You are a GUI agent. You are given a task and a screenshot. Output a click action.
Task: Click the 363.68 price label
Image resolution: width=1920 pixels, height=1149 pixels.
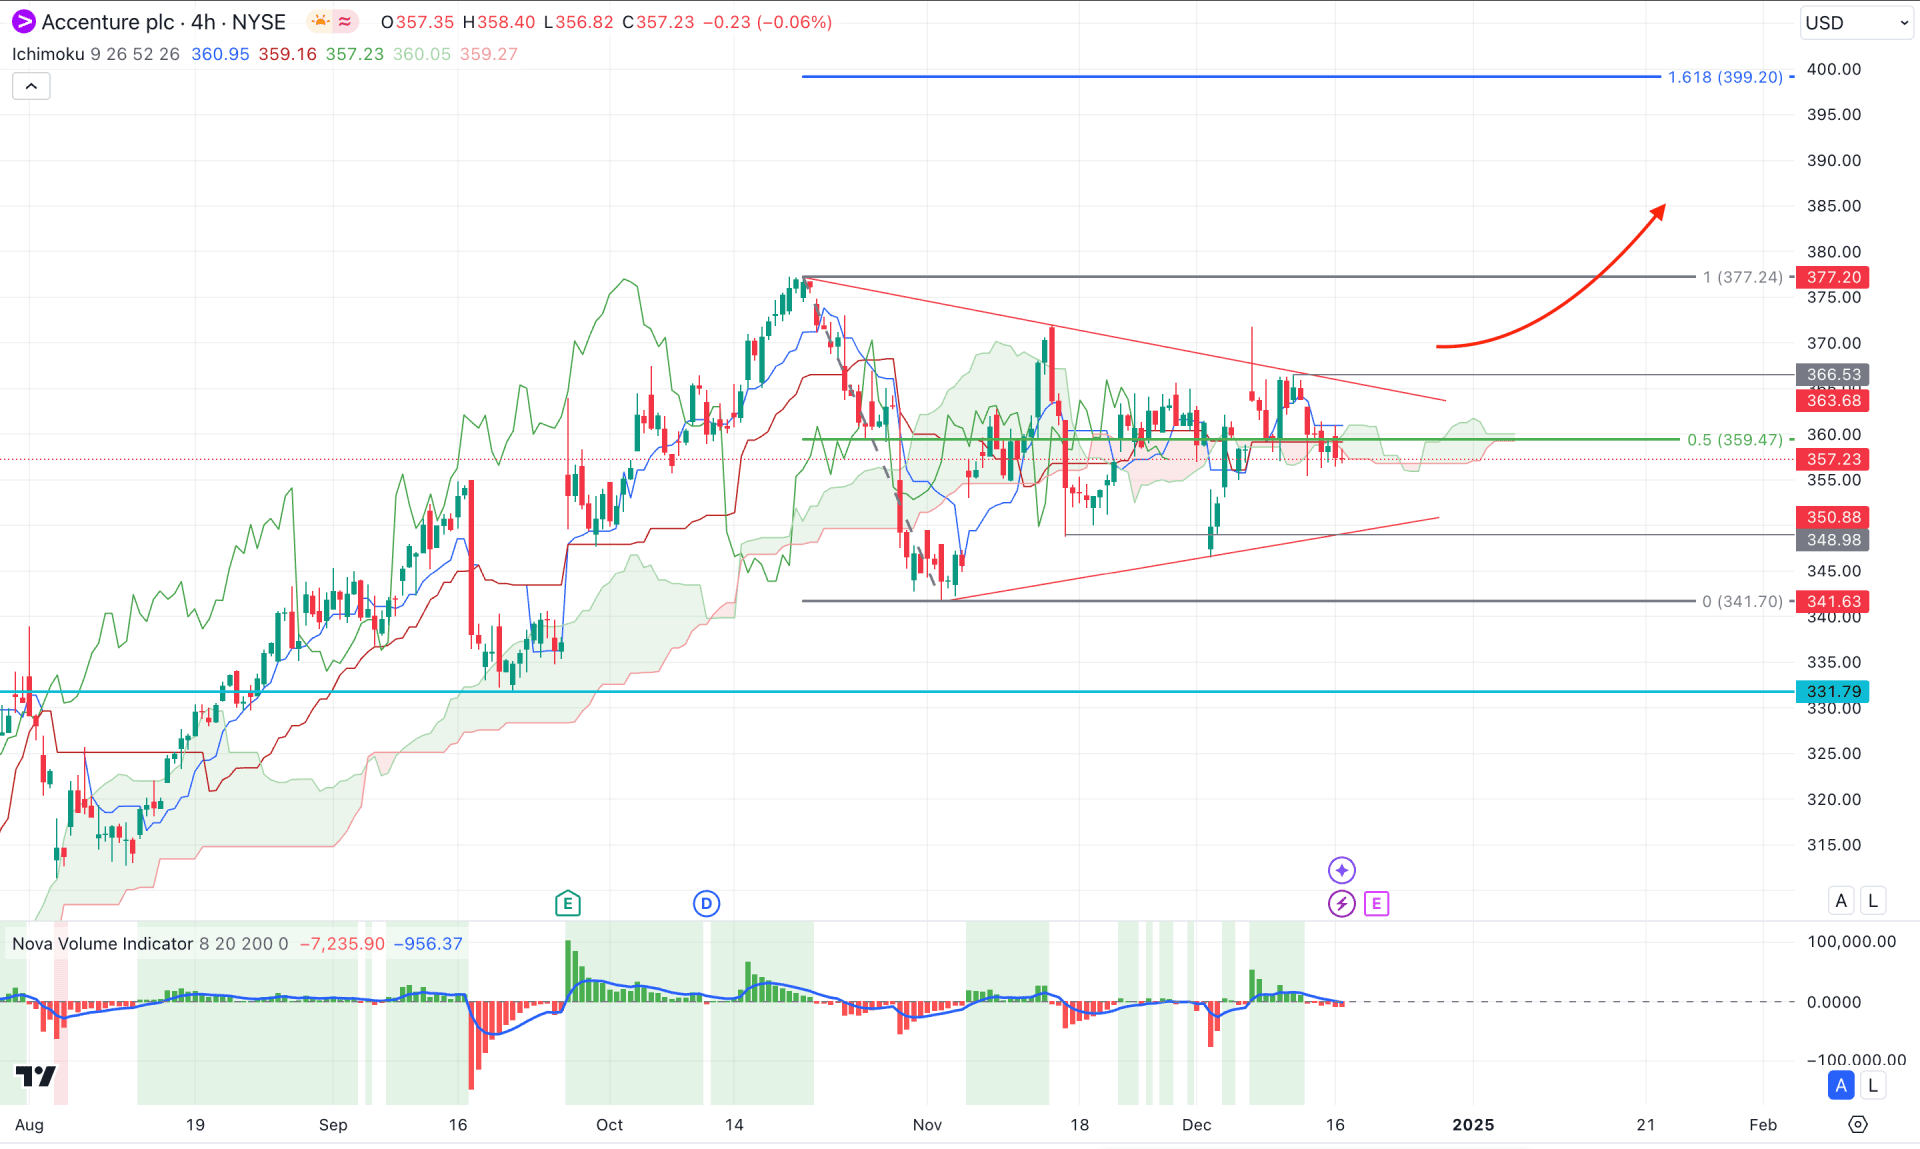pyautogui.click(x=1833, y=400)
